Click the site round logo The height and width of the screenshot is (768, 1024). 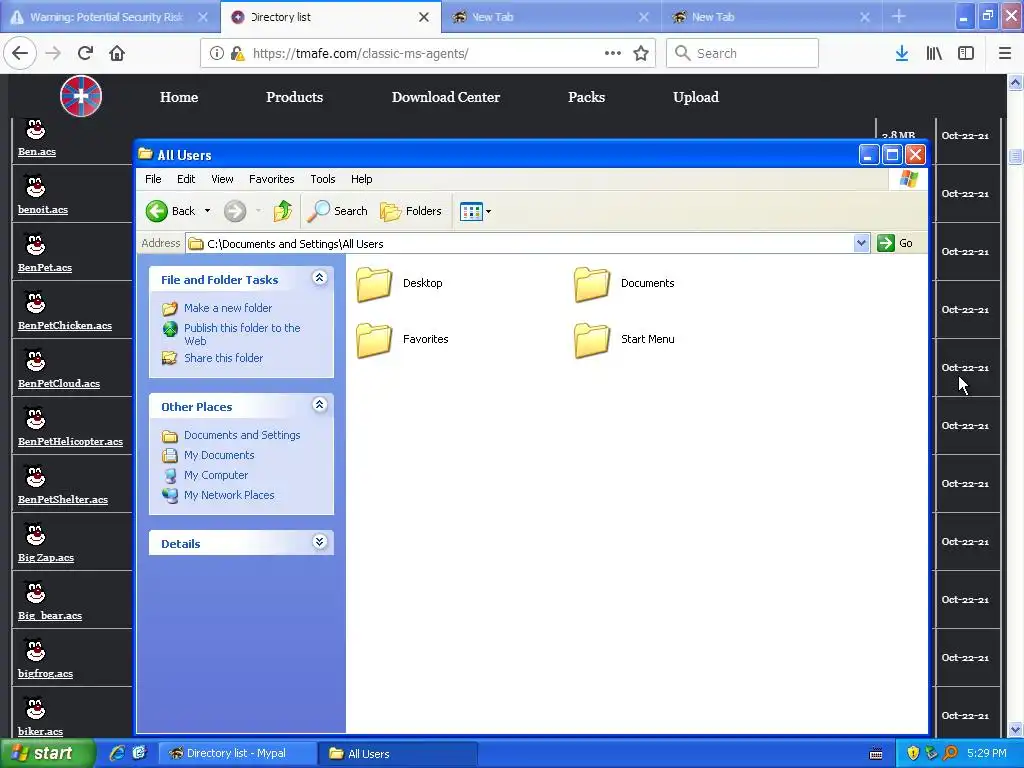(x=81, y=96)
